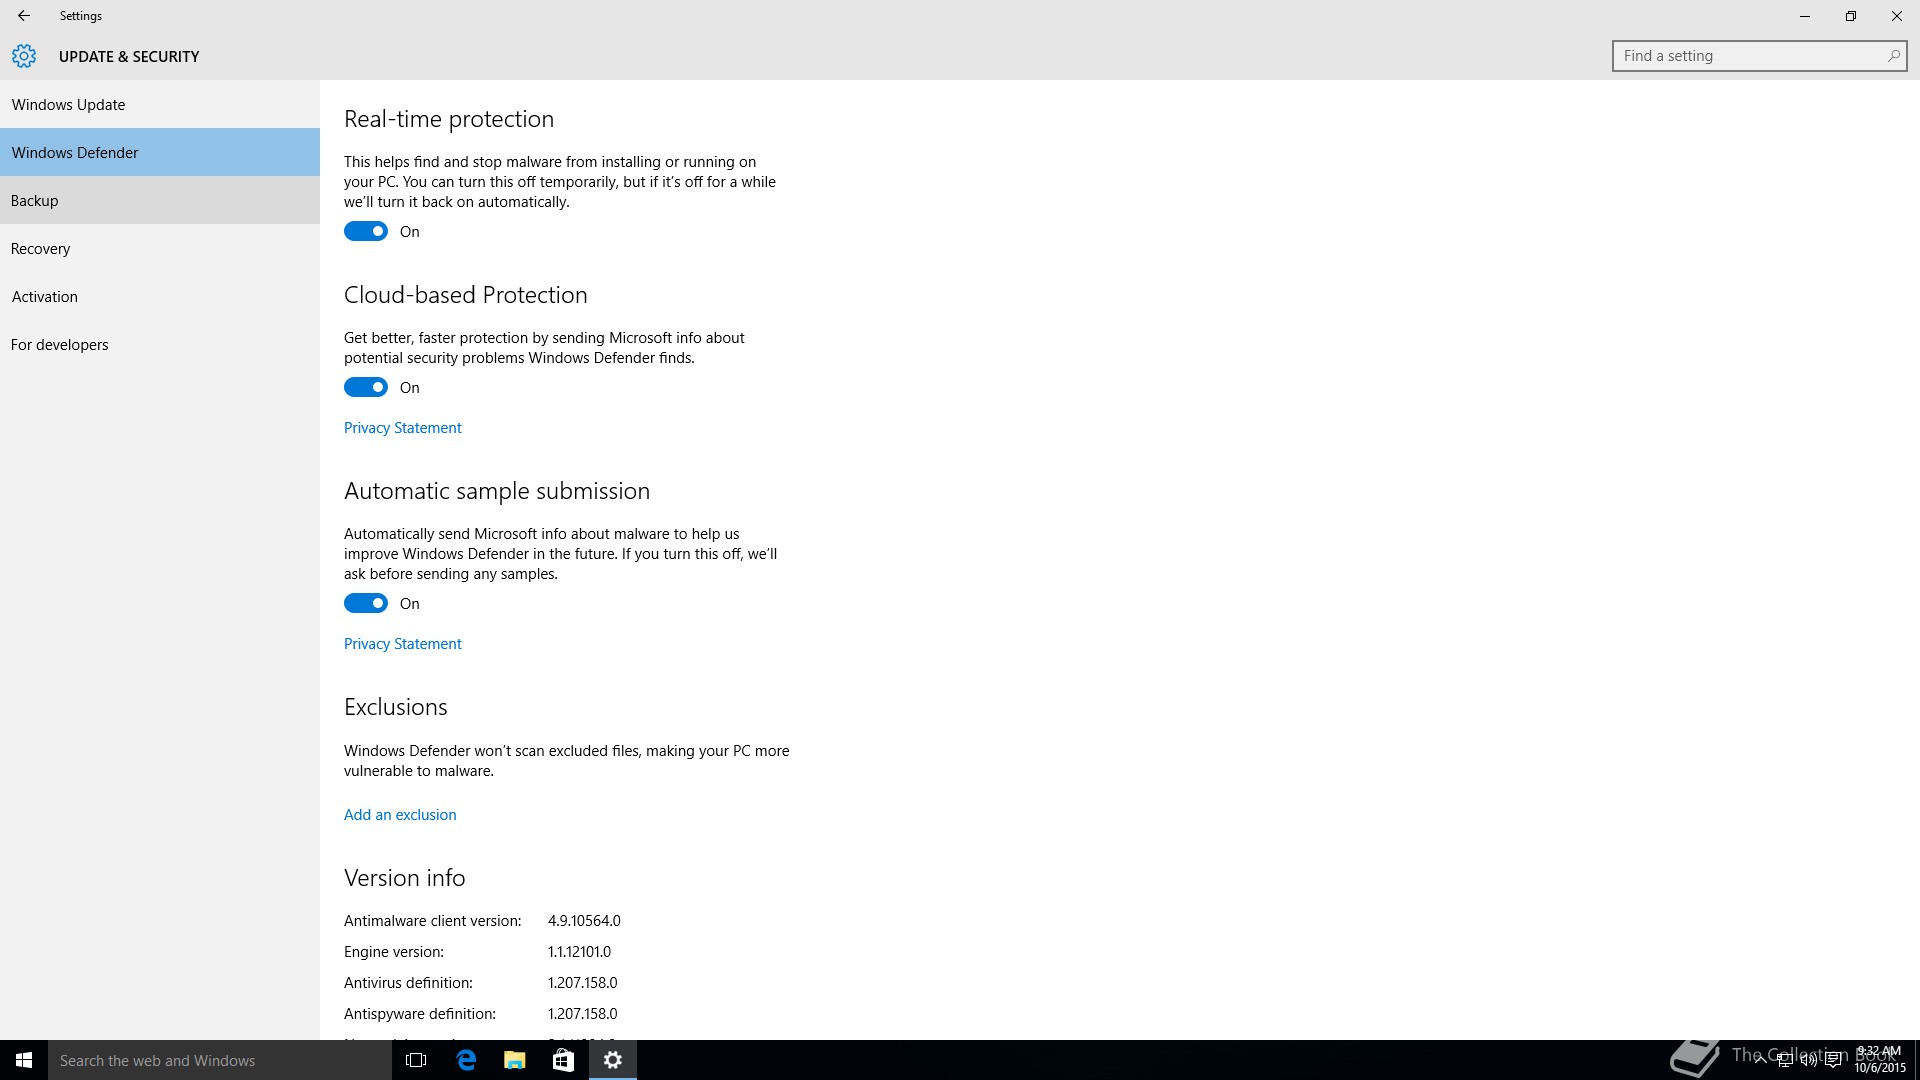Click the Search the web and Windows box

220,1060
